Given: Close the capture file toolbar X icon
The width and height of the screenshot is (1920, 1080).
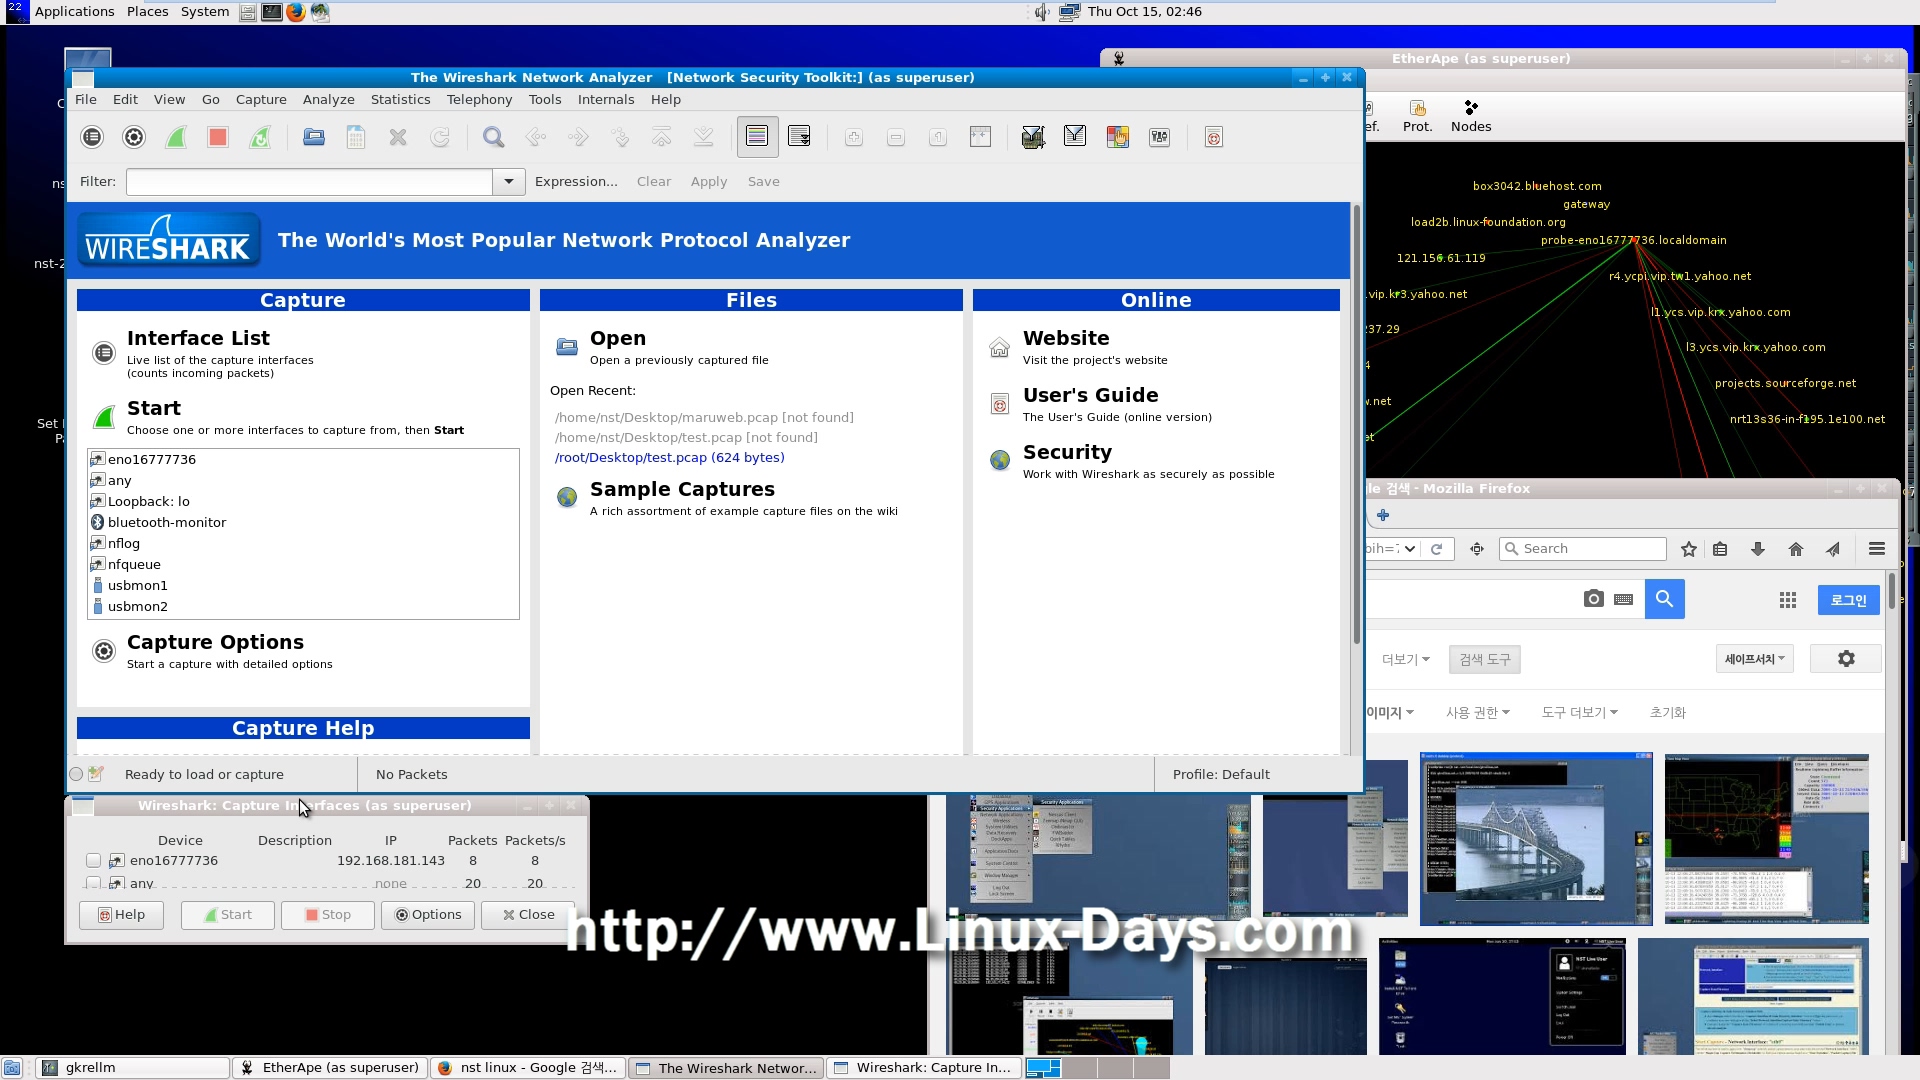Looking at the screenshot, I should click(x=398, y=137).
